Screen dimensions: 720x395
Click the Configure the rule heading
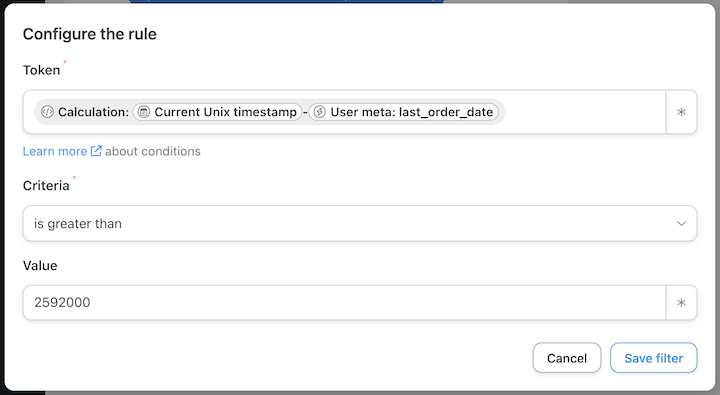point(90,34)
